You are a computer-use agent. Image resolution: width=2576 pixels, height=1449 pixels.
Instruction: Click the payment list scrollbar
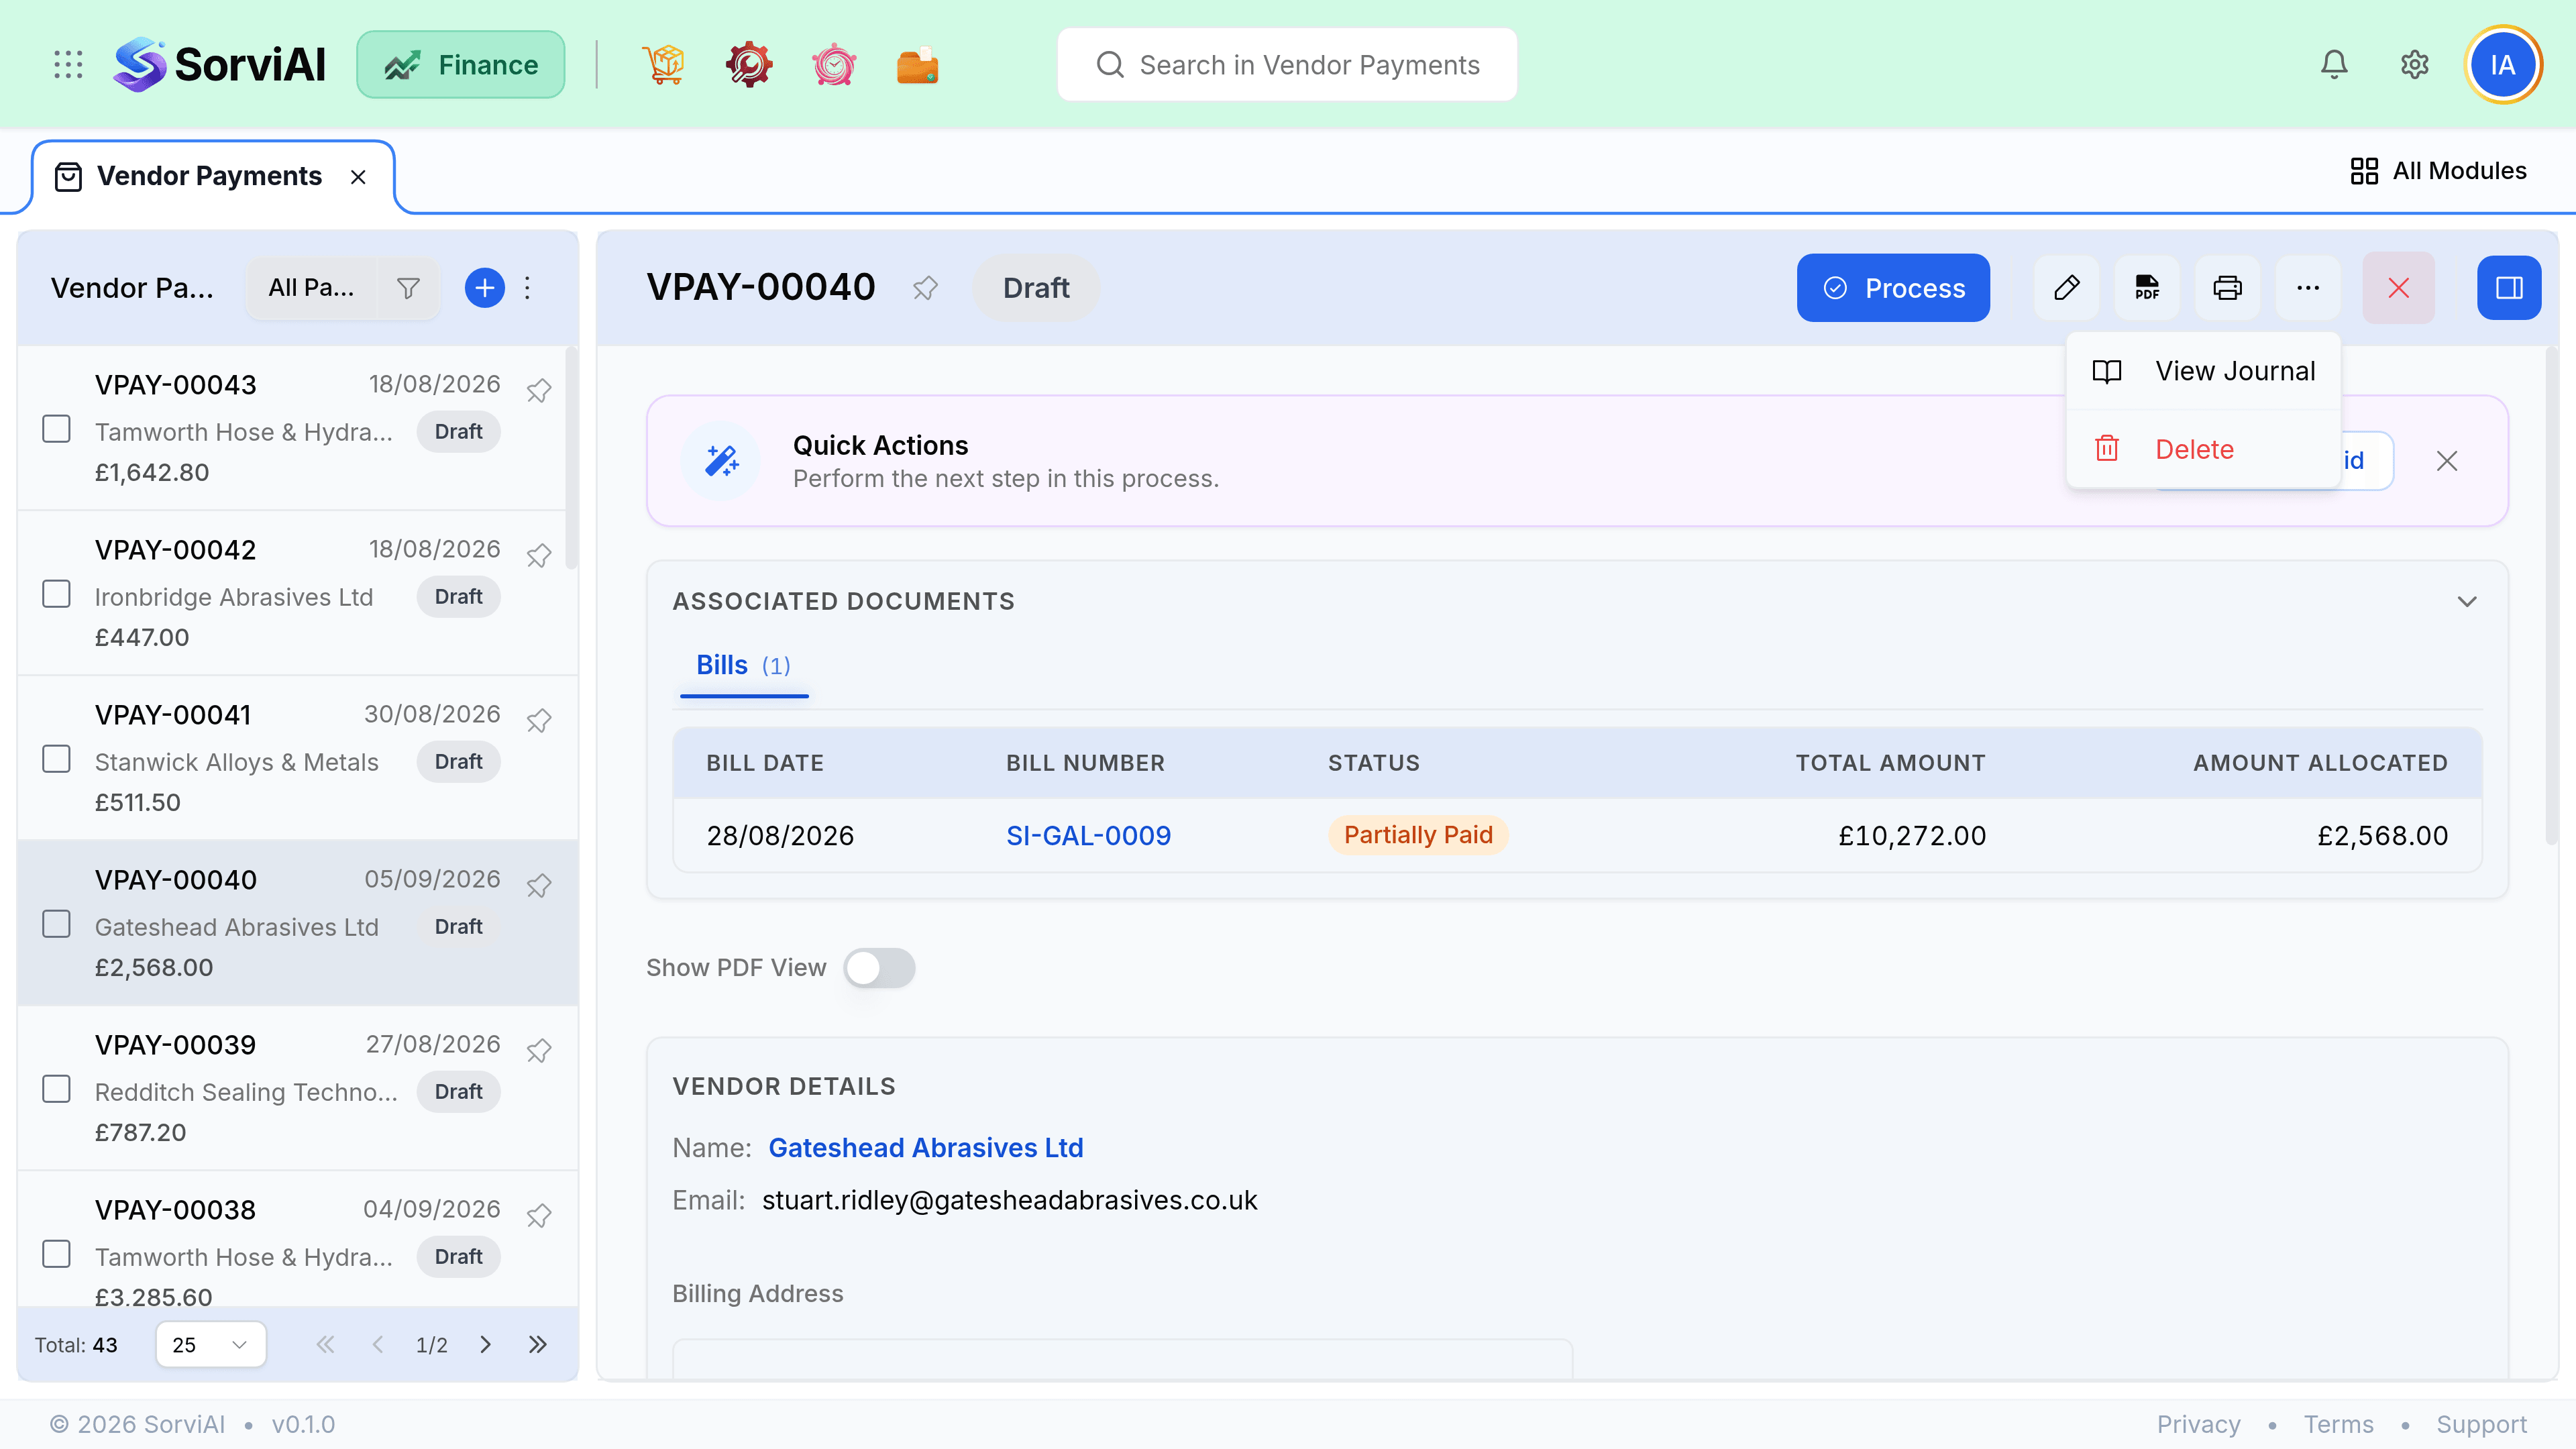(571, 458)
